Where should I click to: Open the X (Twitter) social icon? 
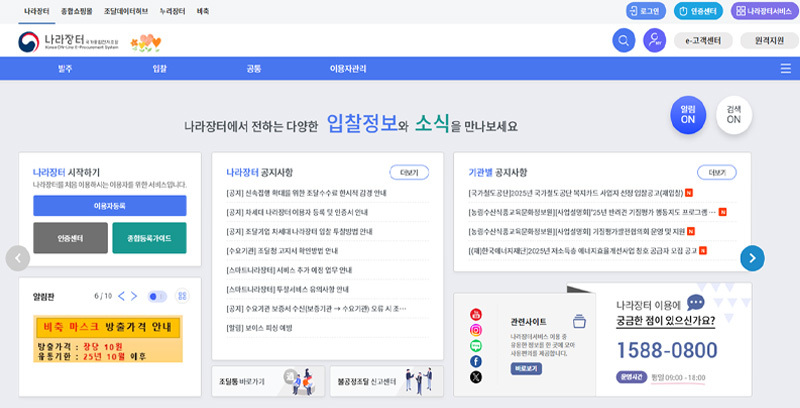click(476, 377)
